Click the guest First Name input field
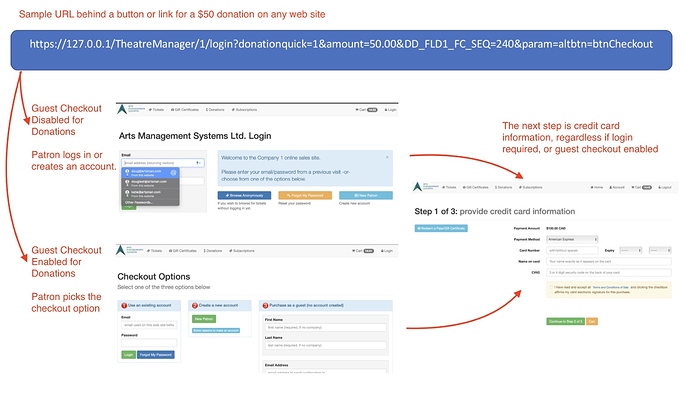 click(x=326, y=328)
